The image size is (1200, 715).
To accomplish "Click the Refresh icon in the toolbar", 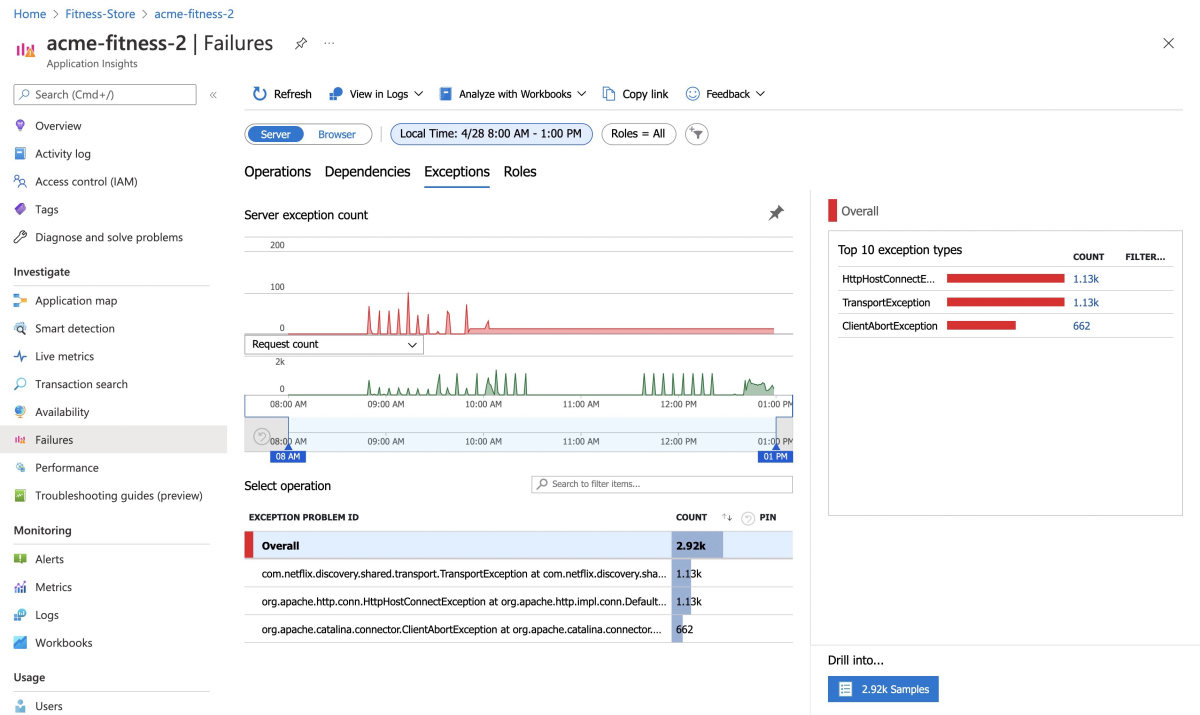I will click(260, 94).
